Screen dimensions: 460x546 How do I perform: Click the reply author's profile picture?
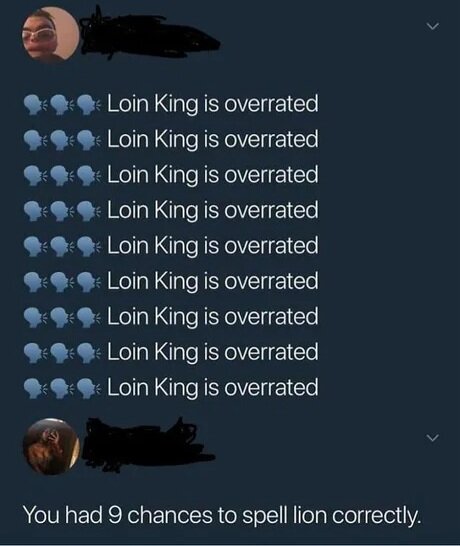(x=51, y=446)
